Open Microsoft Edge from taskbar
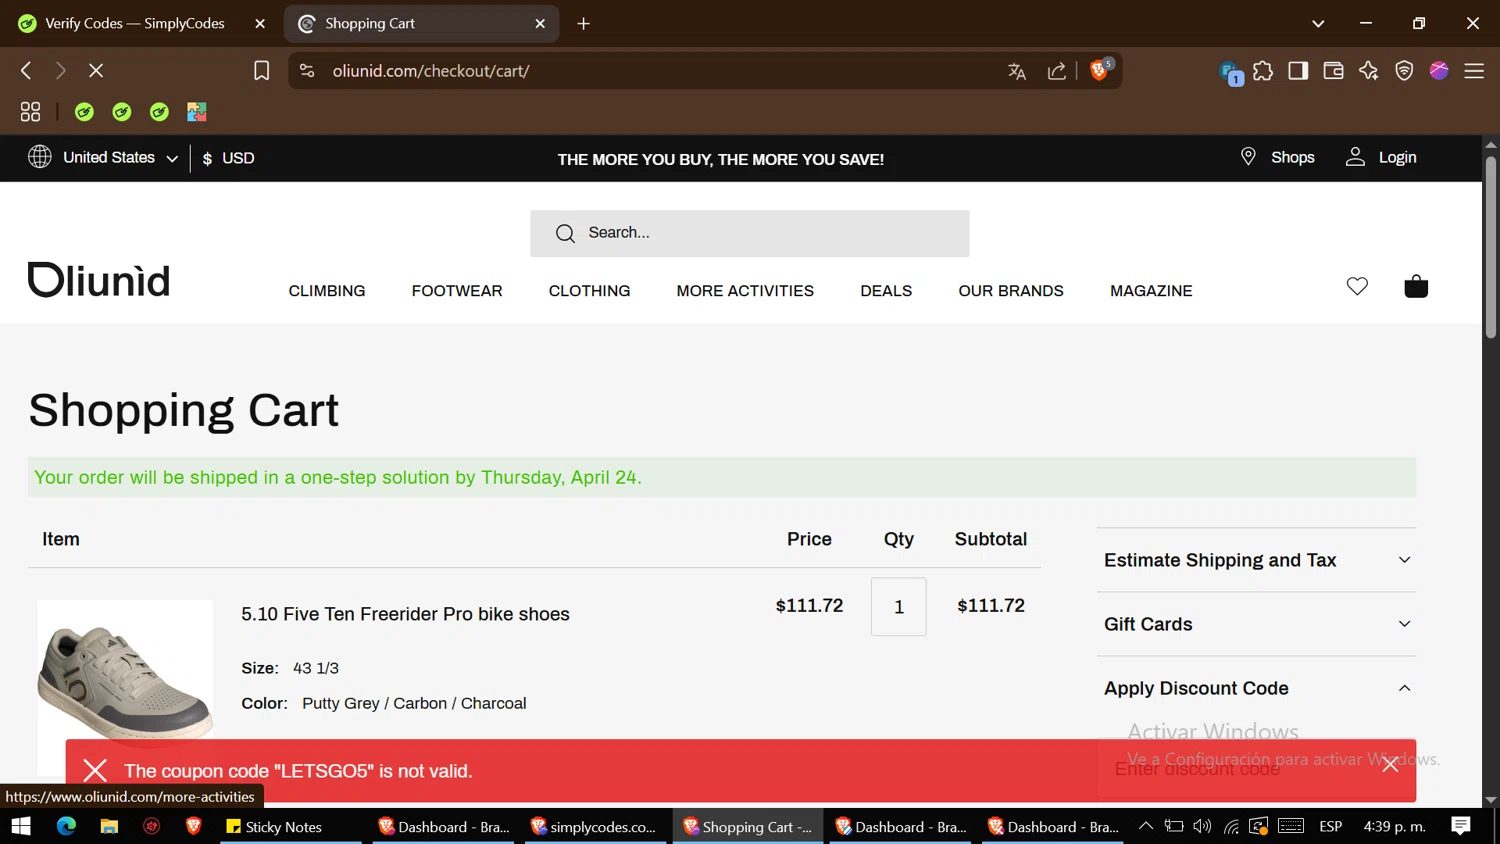Image resolution: width=1500 pixels, height=844 pixels. [66, 826]
